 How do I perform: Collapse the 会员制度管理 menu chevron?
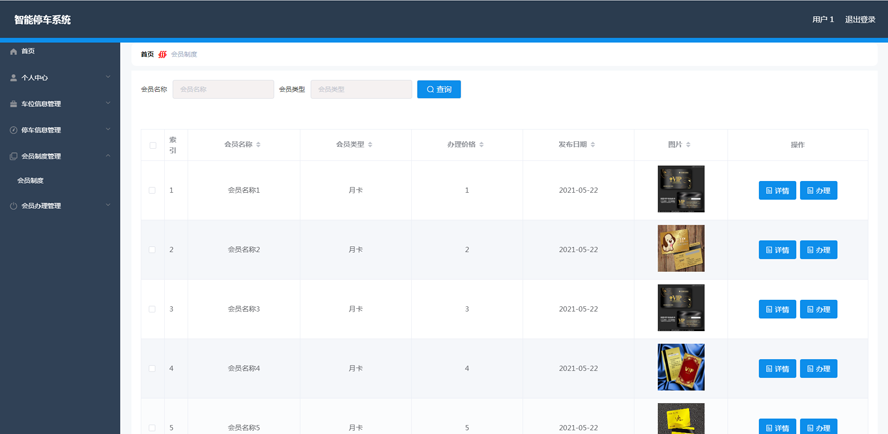coord(108,156)
